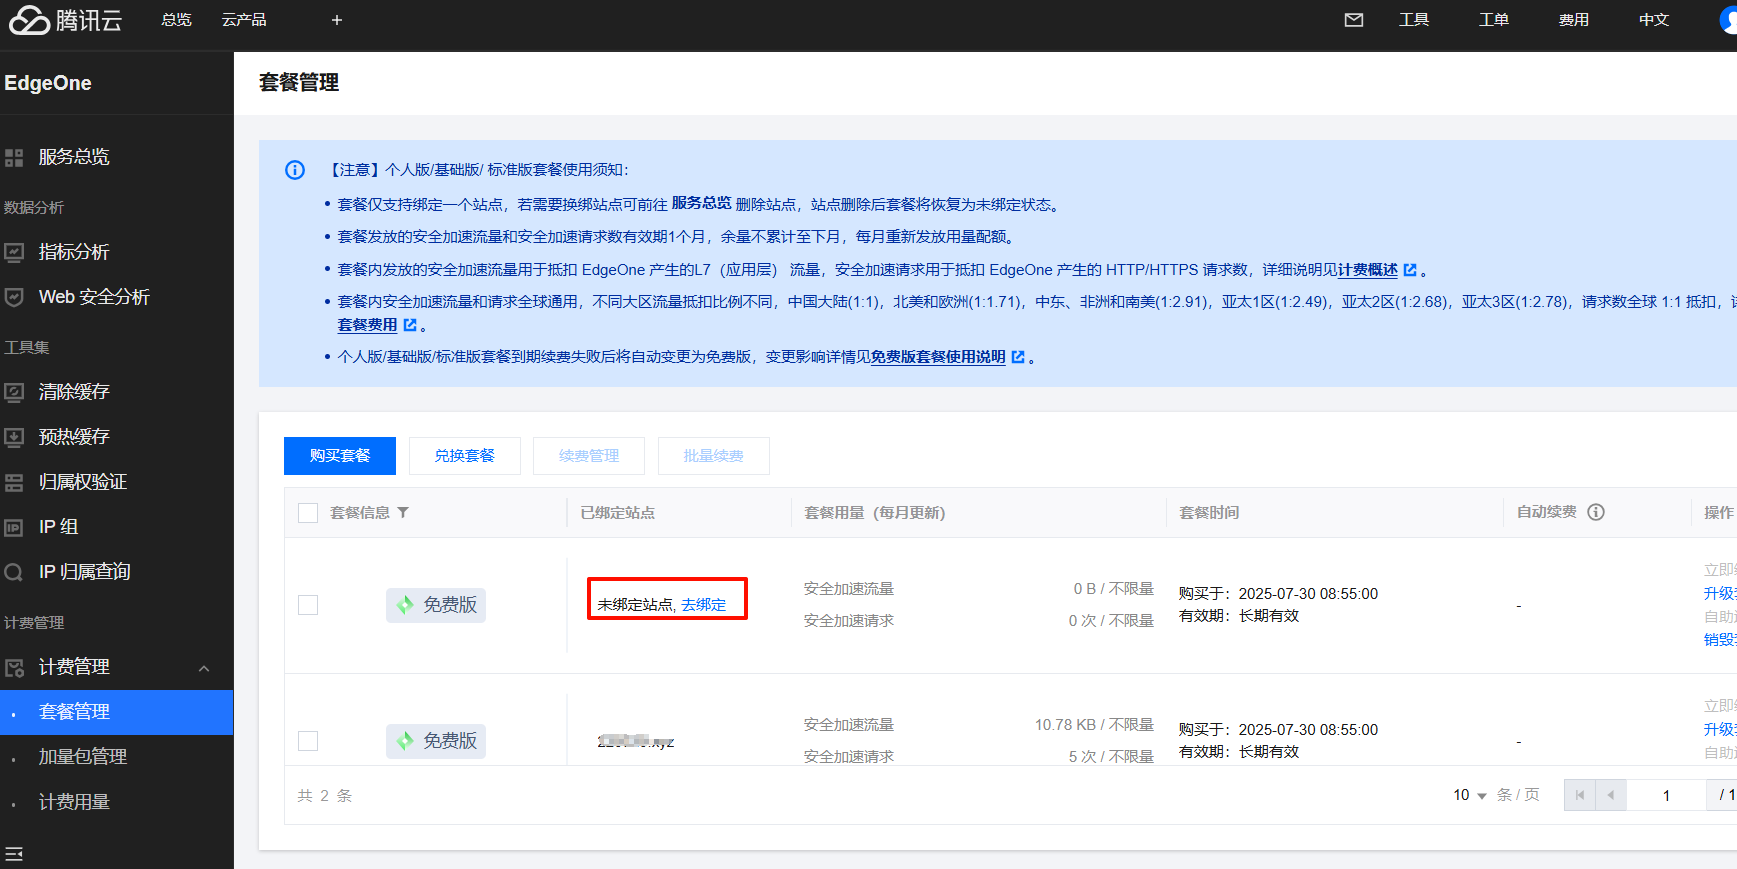The height and width of the screenshot is (869, 1737).
Task: Click the 自动续费 info icon
Action: click(x=1596, y=512)
